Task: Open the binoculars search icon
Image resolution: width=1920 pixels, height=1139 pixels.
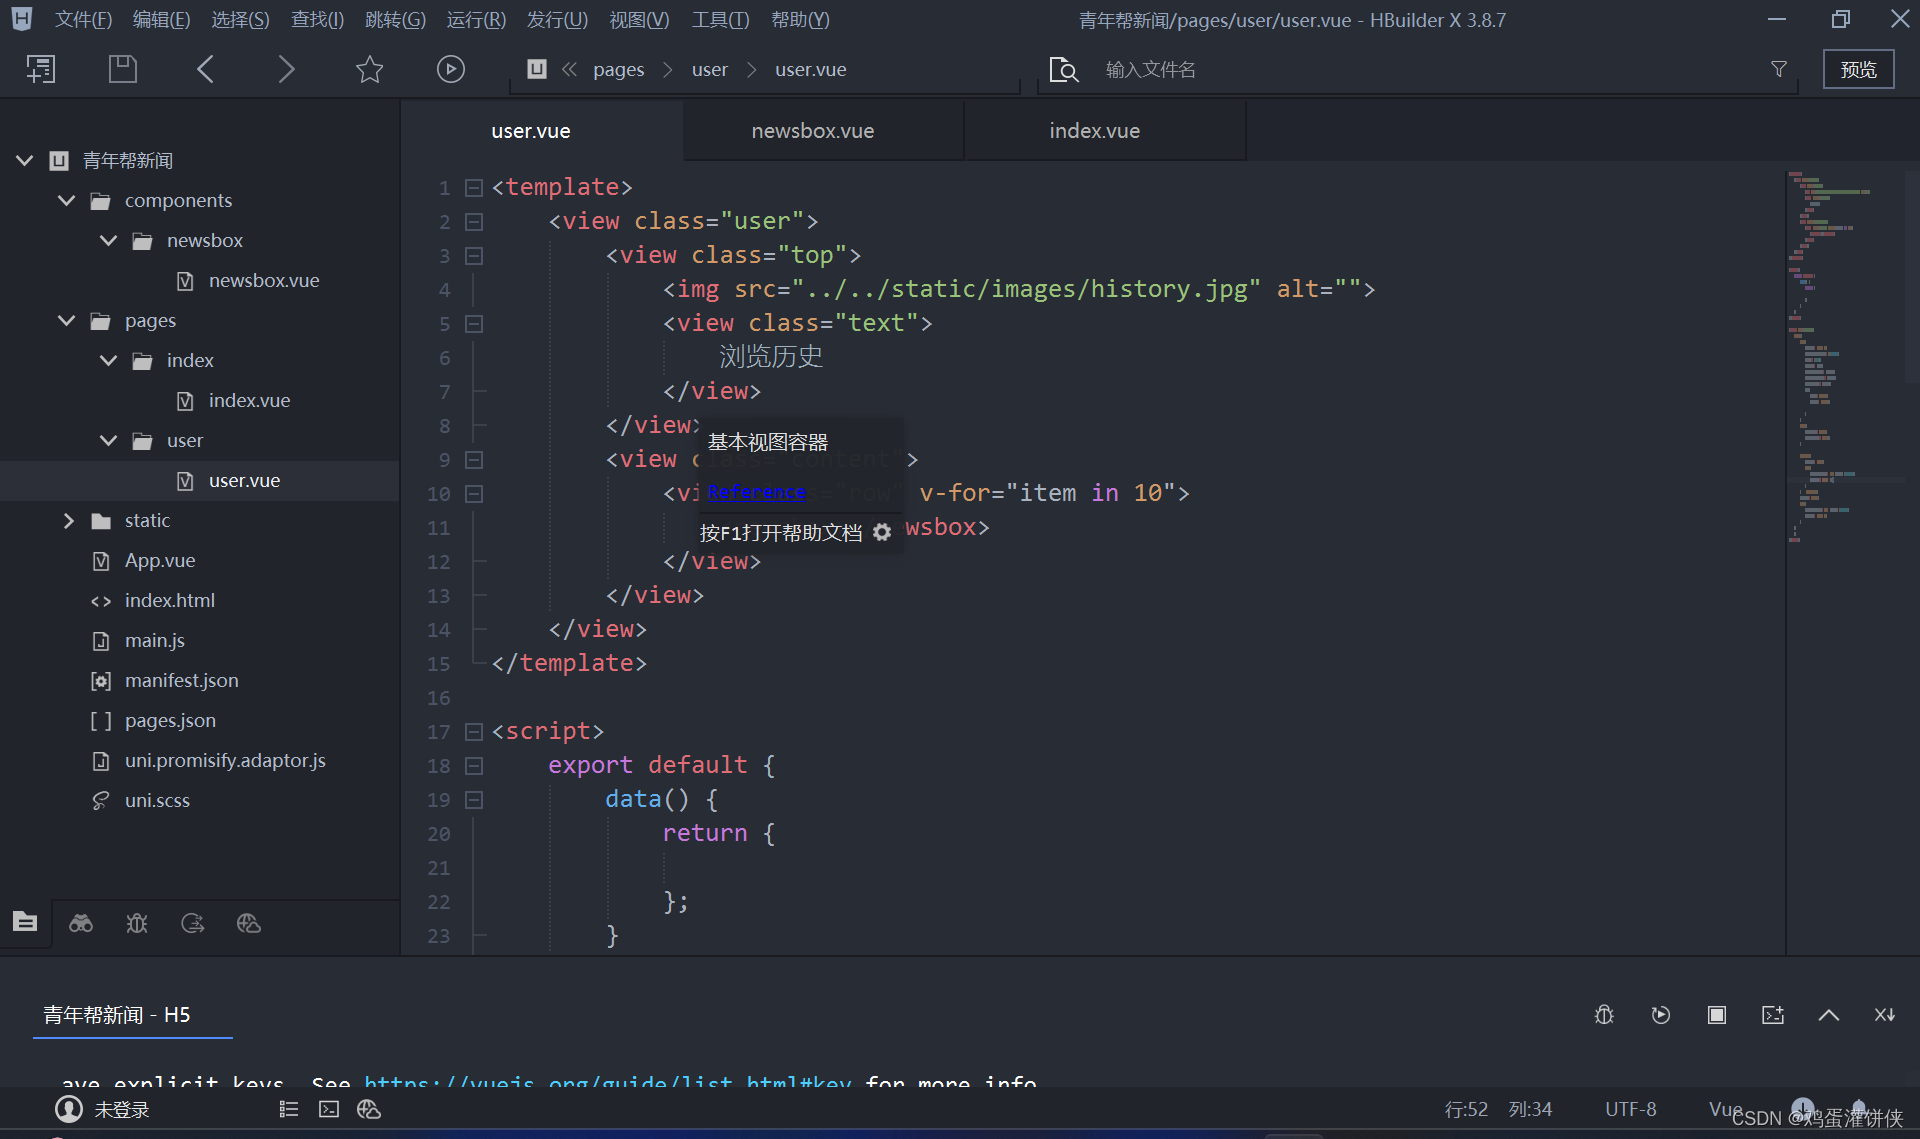Action: coord(81,923)
